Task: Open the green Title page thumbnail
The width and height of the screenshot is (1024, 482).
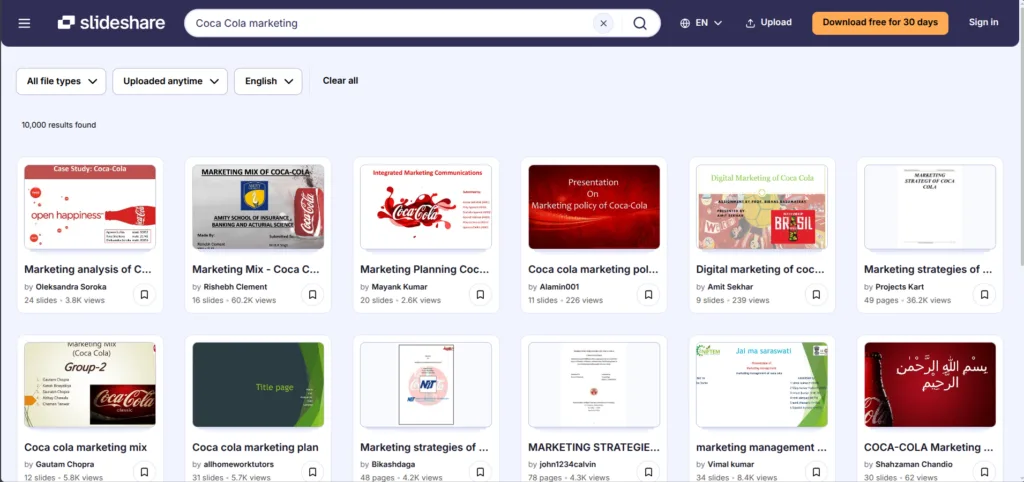Action: tap(258, 385)
